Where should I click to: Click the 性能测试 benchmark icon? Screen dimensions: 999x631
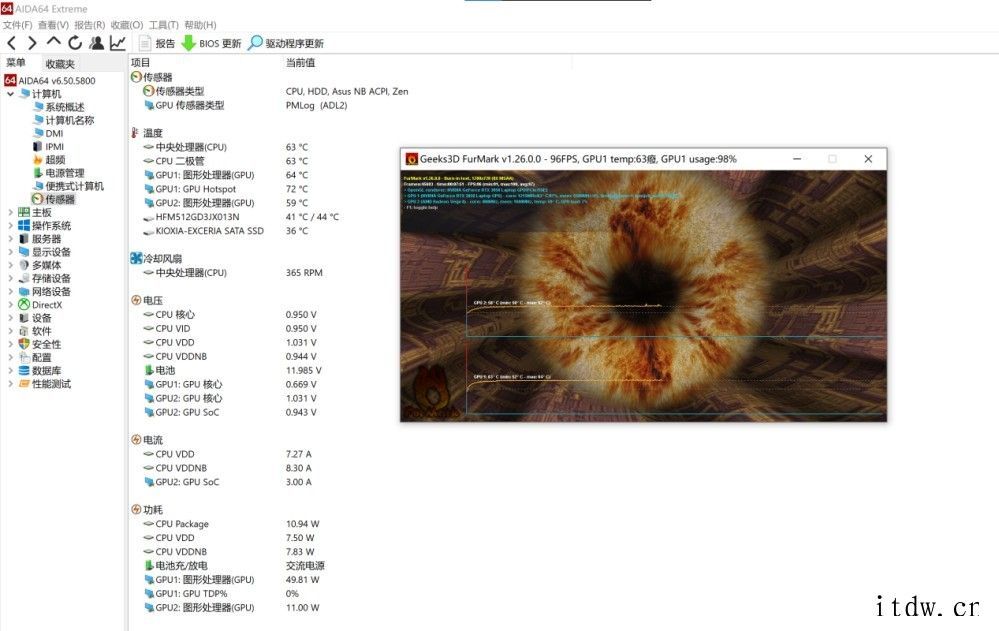24,384
